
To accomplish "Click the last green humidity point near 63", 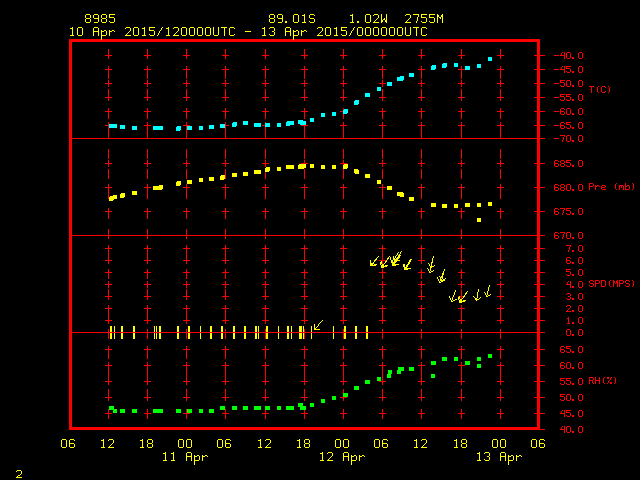I will tap(490, 356).
